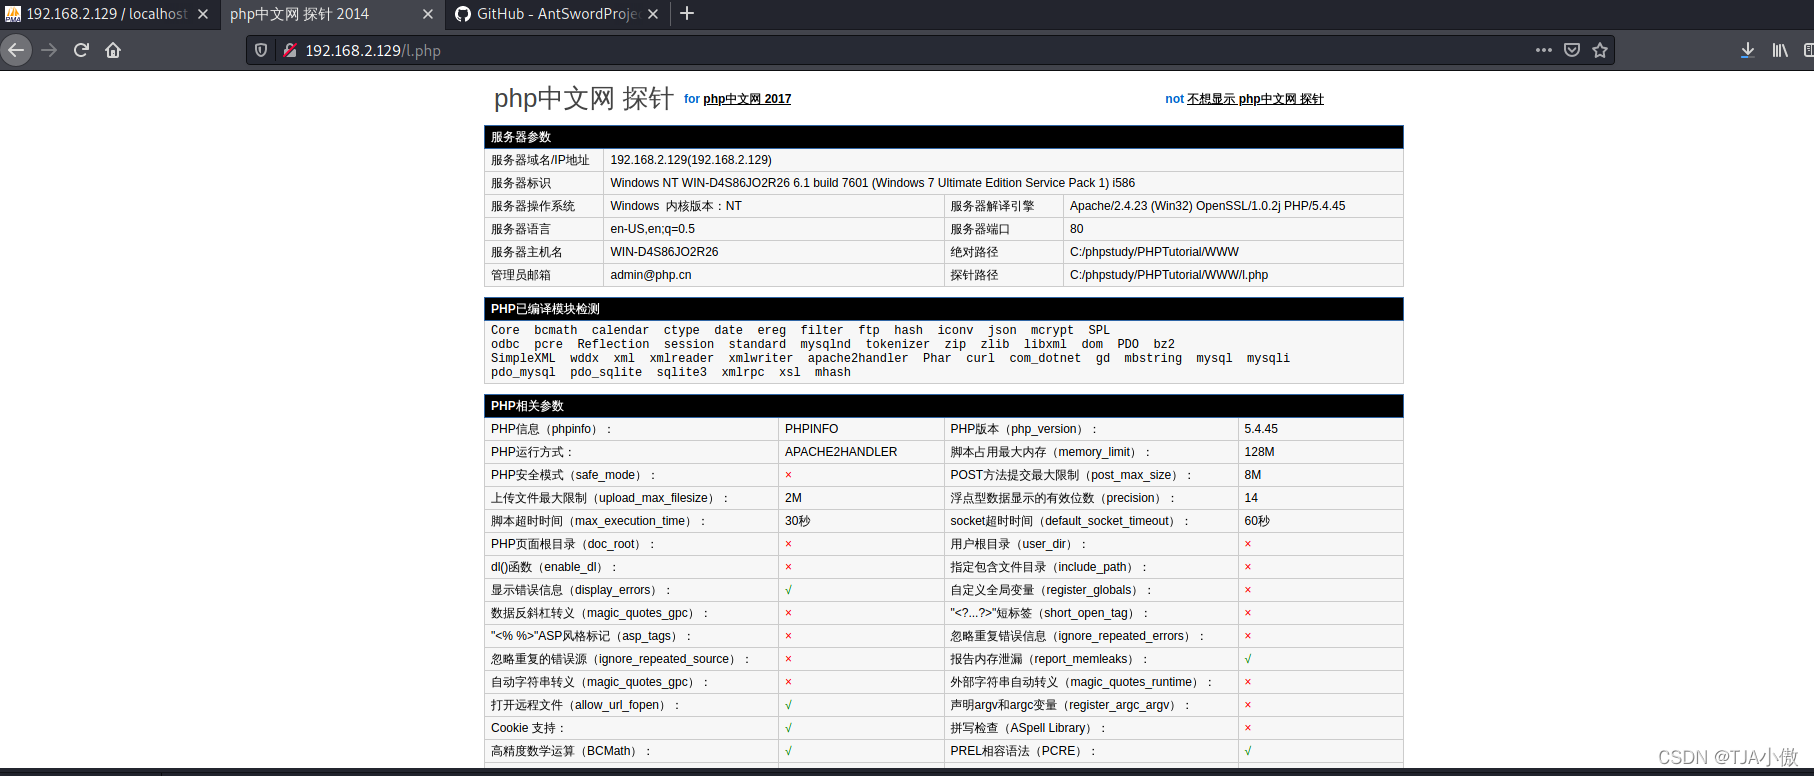
Task: Select the register_globals row label
Action: point(1051,590)
